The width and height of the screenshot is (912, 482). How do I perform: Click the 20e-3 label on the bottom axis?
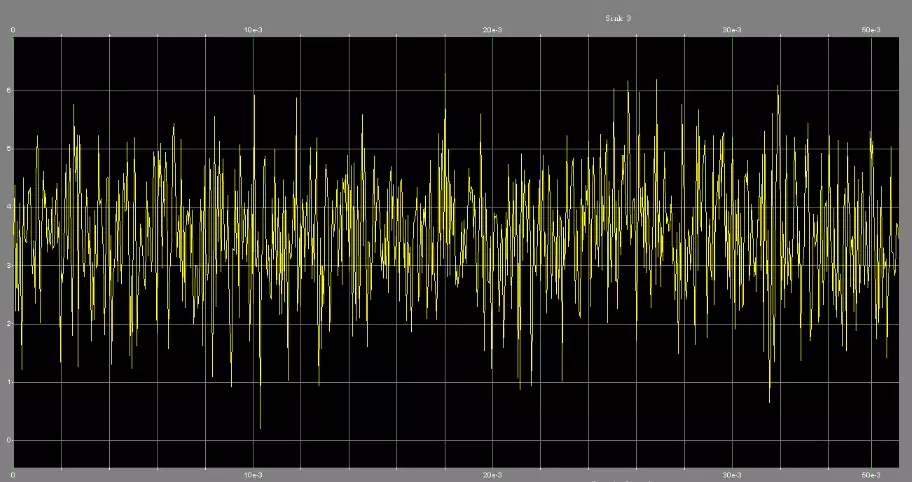[493, 475]
